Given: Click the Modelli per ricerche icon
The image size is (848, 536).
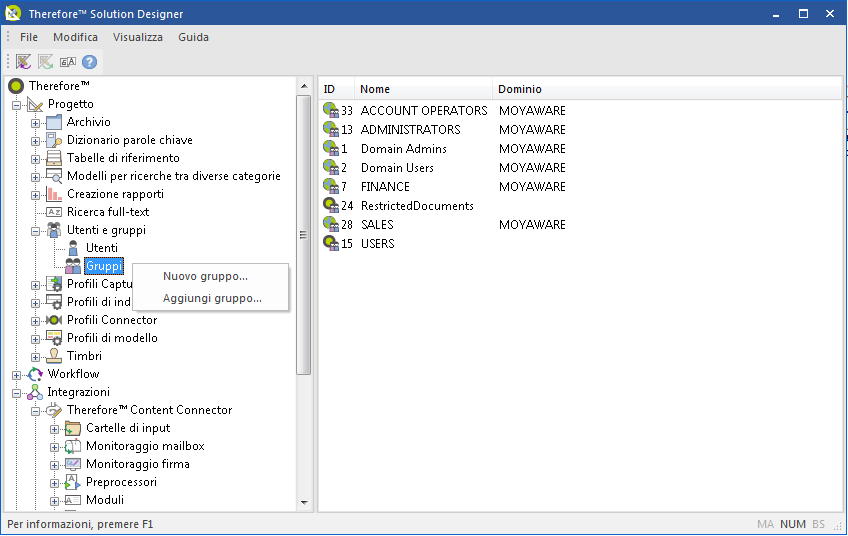Looking at the screenshot, I should tap(54, 176).
